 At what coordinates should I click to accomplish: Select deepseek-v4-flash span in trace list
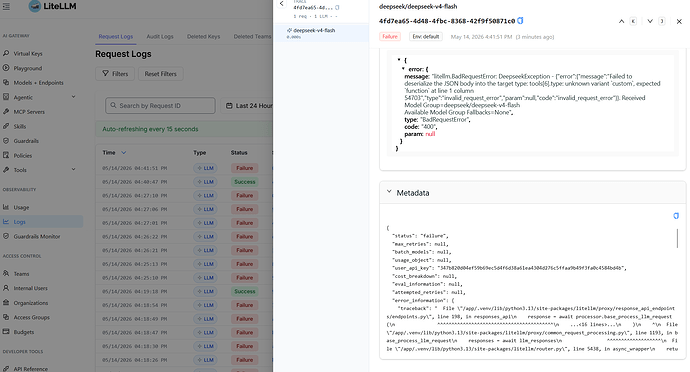coord(321,33)
